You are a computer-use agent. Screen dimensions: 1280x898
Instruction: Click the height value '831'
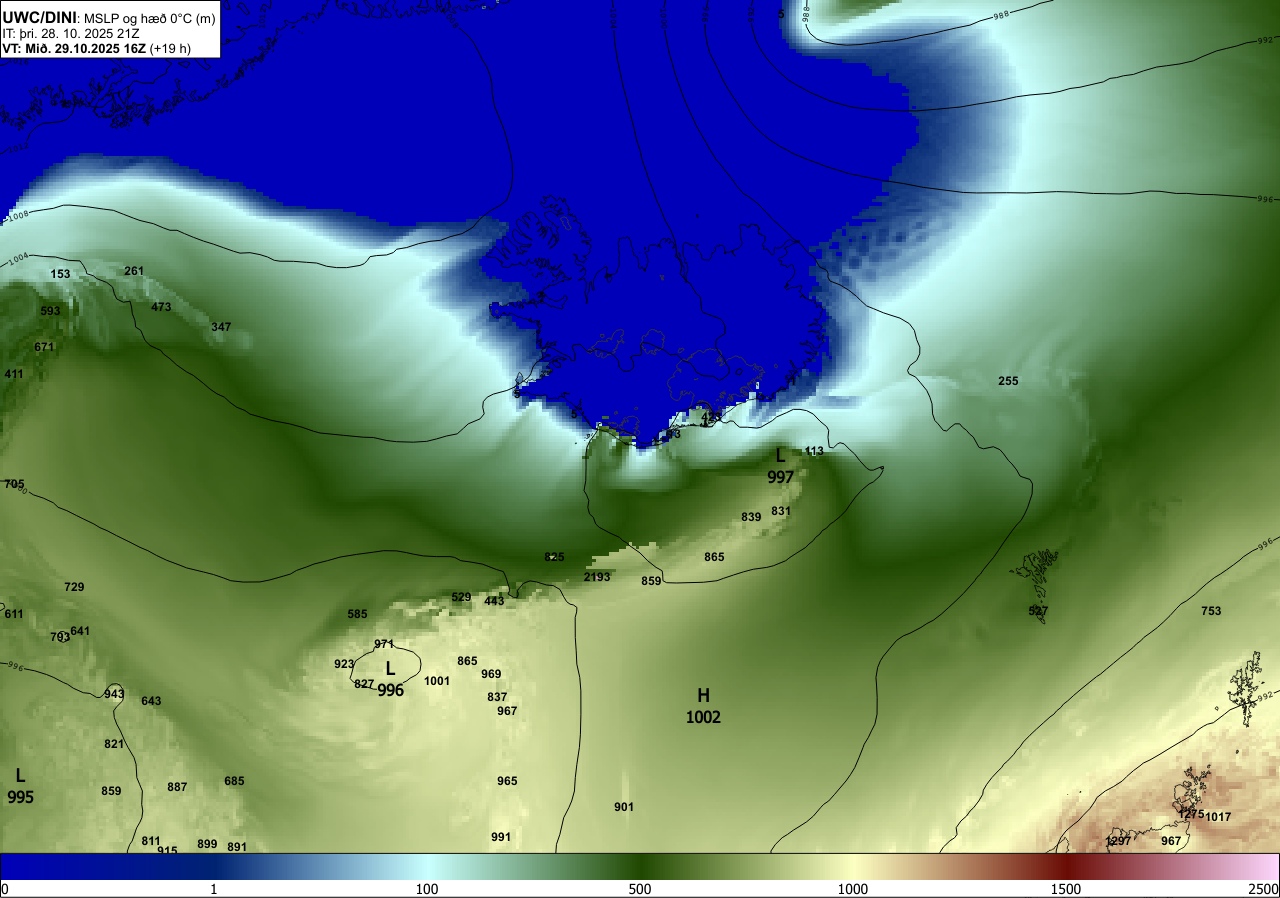tap(781, 511)
